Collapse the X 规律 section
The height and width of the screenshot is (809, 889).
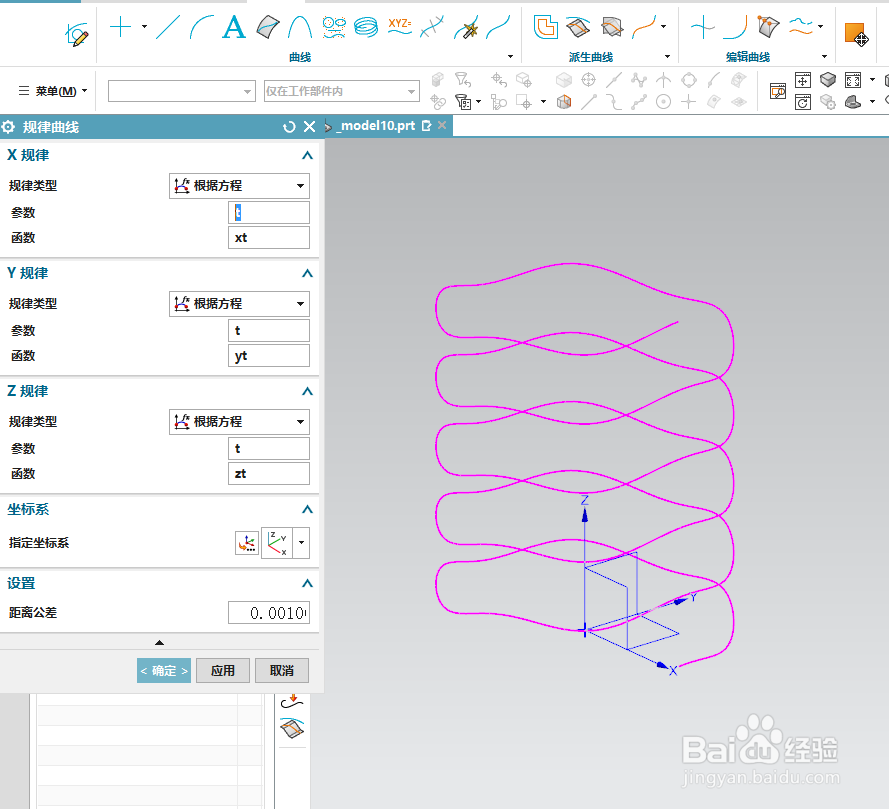click(307, 155)
